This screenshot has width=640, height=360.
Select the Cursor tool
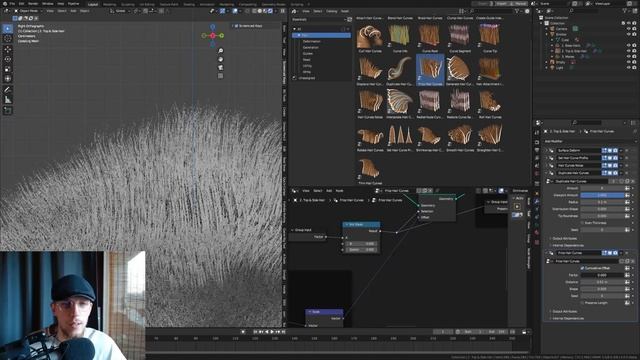coord(8,39)
